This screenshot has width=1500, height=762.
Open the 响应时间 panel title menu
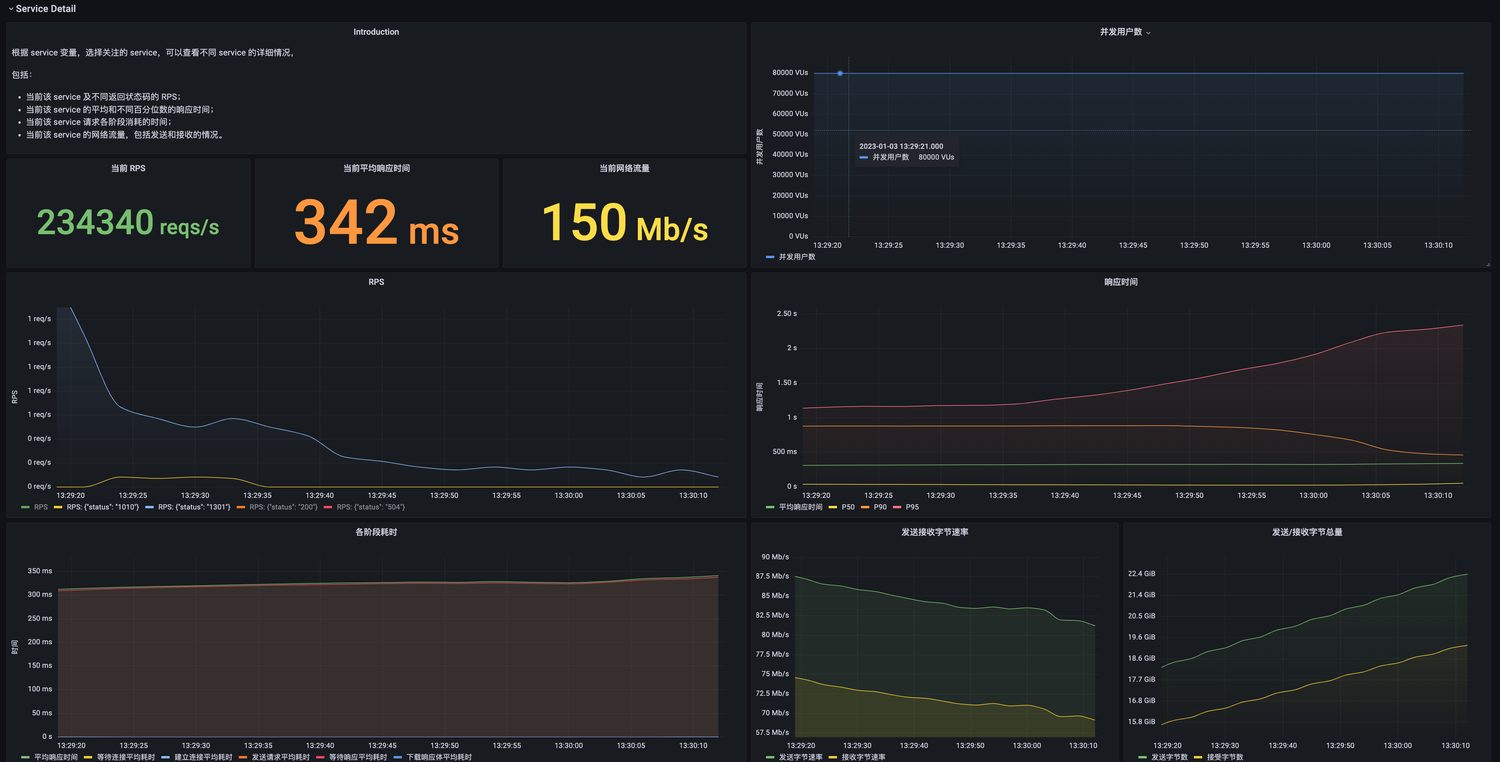[x=1120, y=282]
